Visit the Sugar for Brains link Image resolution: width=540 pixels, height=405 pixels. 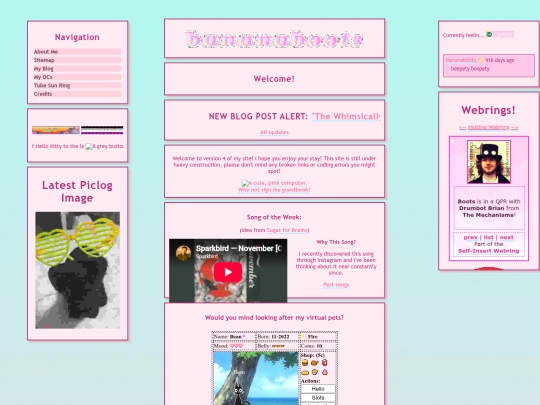pyautogui.click(x=287, y=230)
